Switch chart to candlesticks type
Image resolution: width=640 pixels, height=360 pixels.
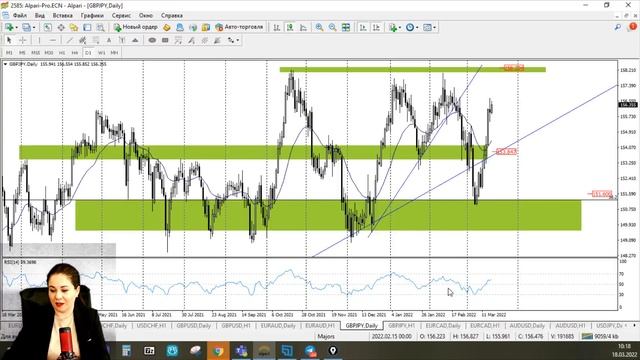click(x=290, y=27)
